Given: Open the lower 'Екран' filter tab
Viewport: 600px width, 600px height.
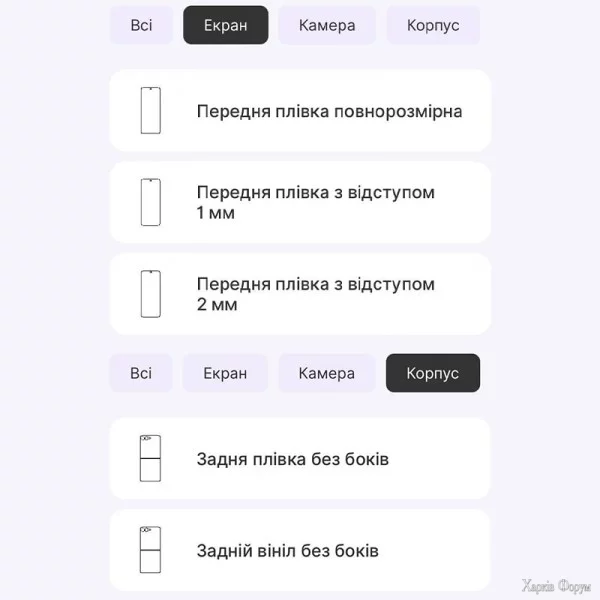Looking at the screenshot, I should pyautogui.click(x=225, y=373).
